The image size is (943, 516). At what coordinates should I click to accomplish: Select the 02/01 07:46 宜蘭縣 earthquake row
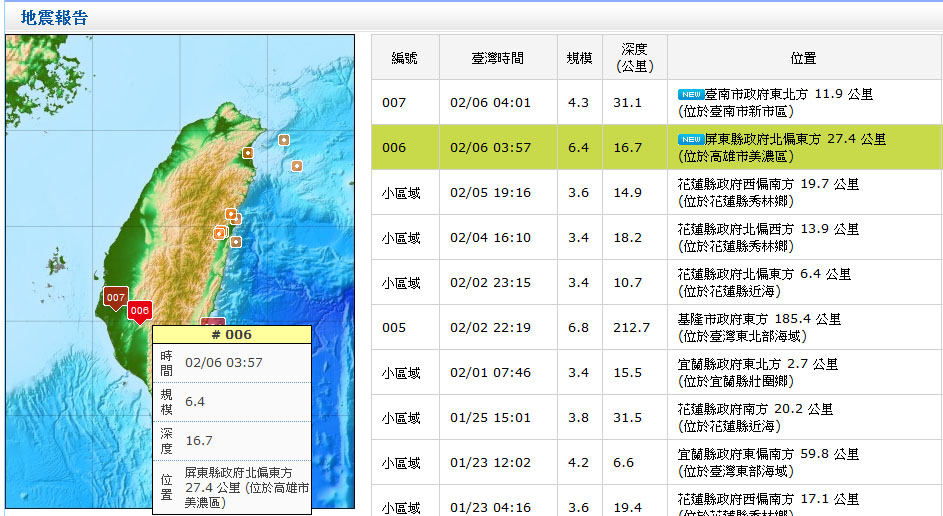[x=490, y=373]
